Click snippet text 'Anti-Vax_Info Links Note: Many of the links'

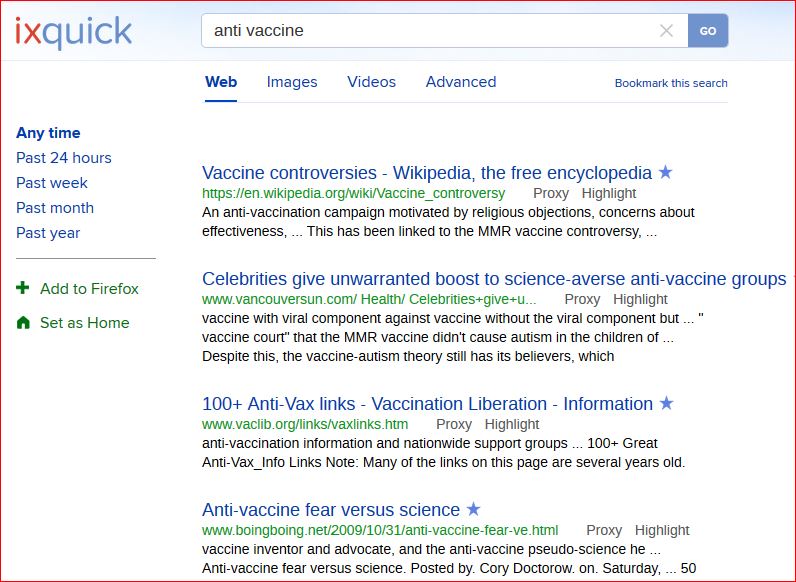coord(352,463)
